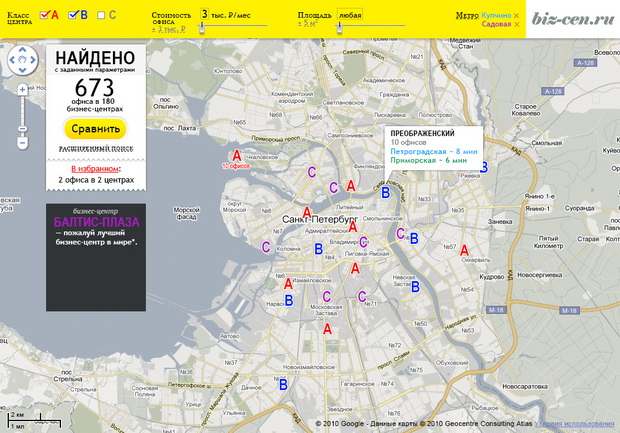
Task: Uncheck the class B checkbox
Action: click(73, 15)
